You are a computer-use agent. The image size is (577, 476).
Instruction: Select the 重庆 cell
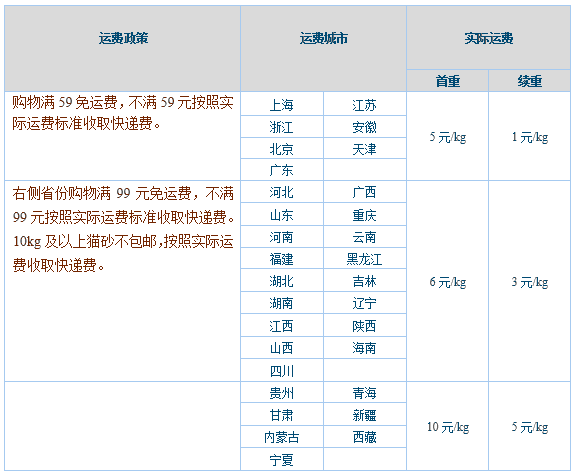coord(364,215)
